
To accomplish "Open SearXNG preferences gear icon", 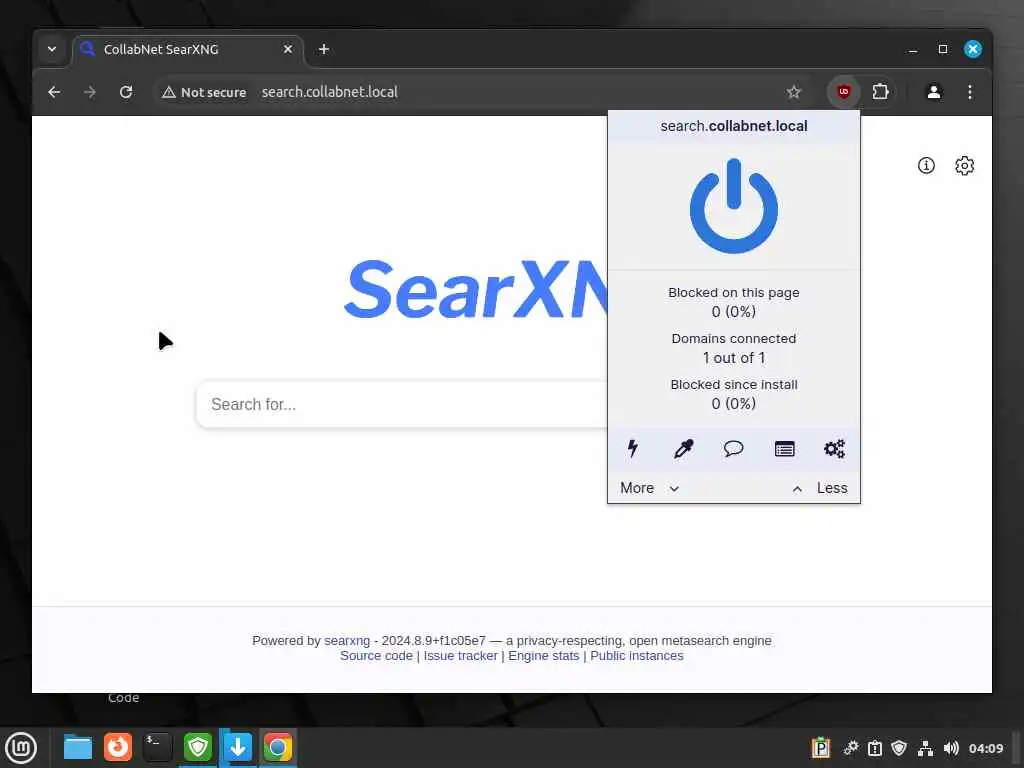I will point(965,165).
